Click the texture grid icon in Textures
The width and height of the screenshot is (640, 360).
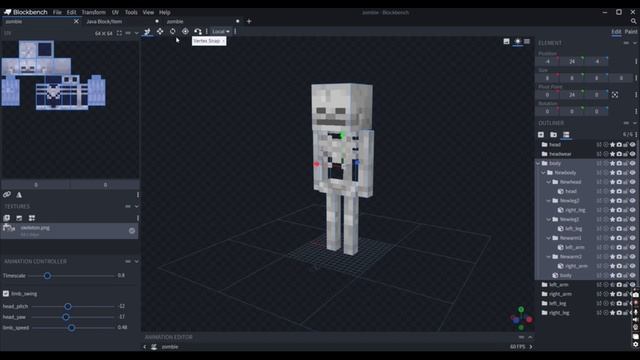click(32, 218)
